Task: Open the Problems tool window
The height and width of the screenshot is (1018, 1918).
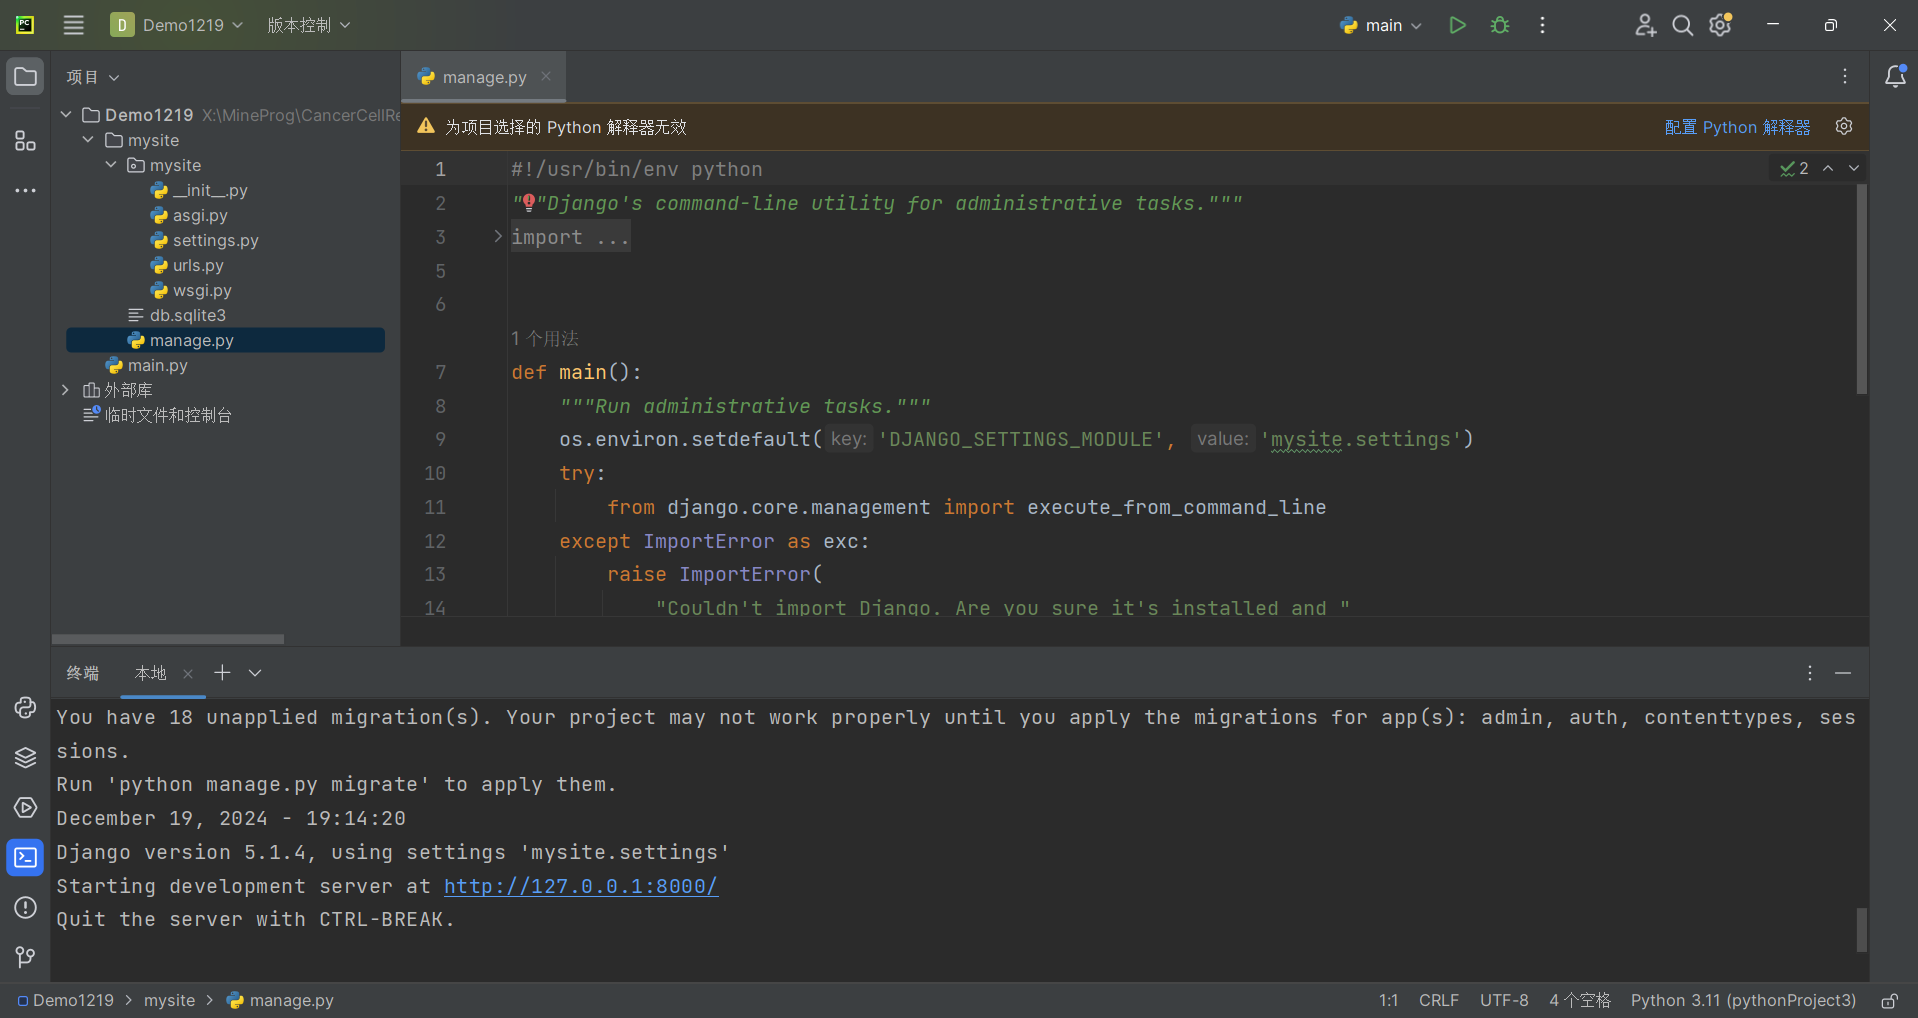Action: (x=25, y=907)
